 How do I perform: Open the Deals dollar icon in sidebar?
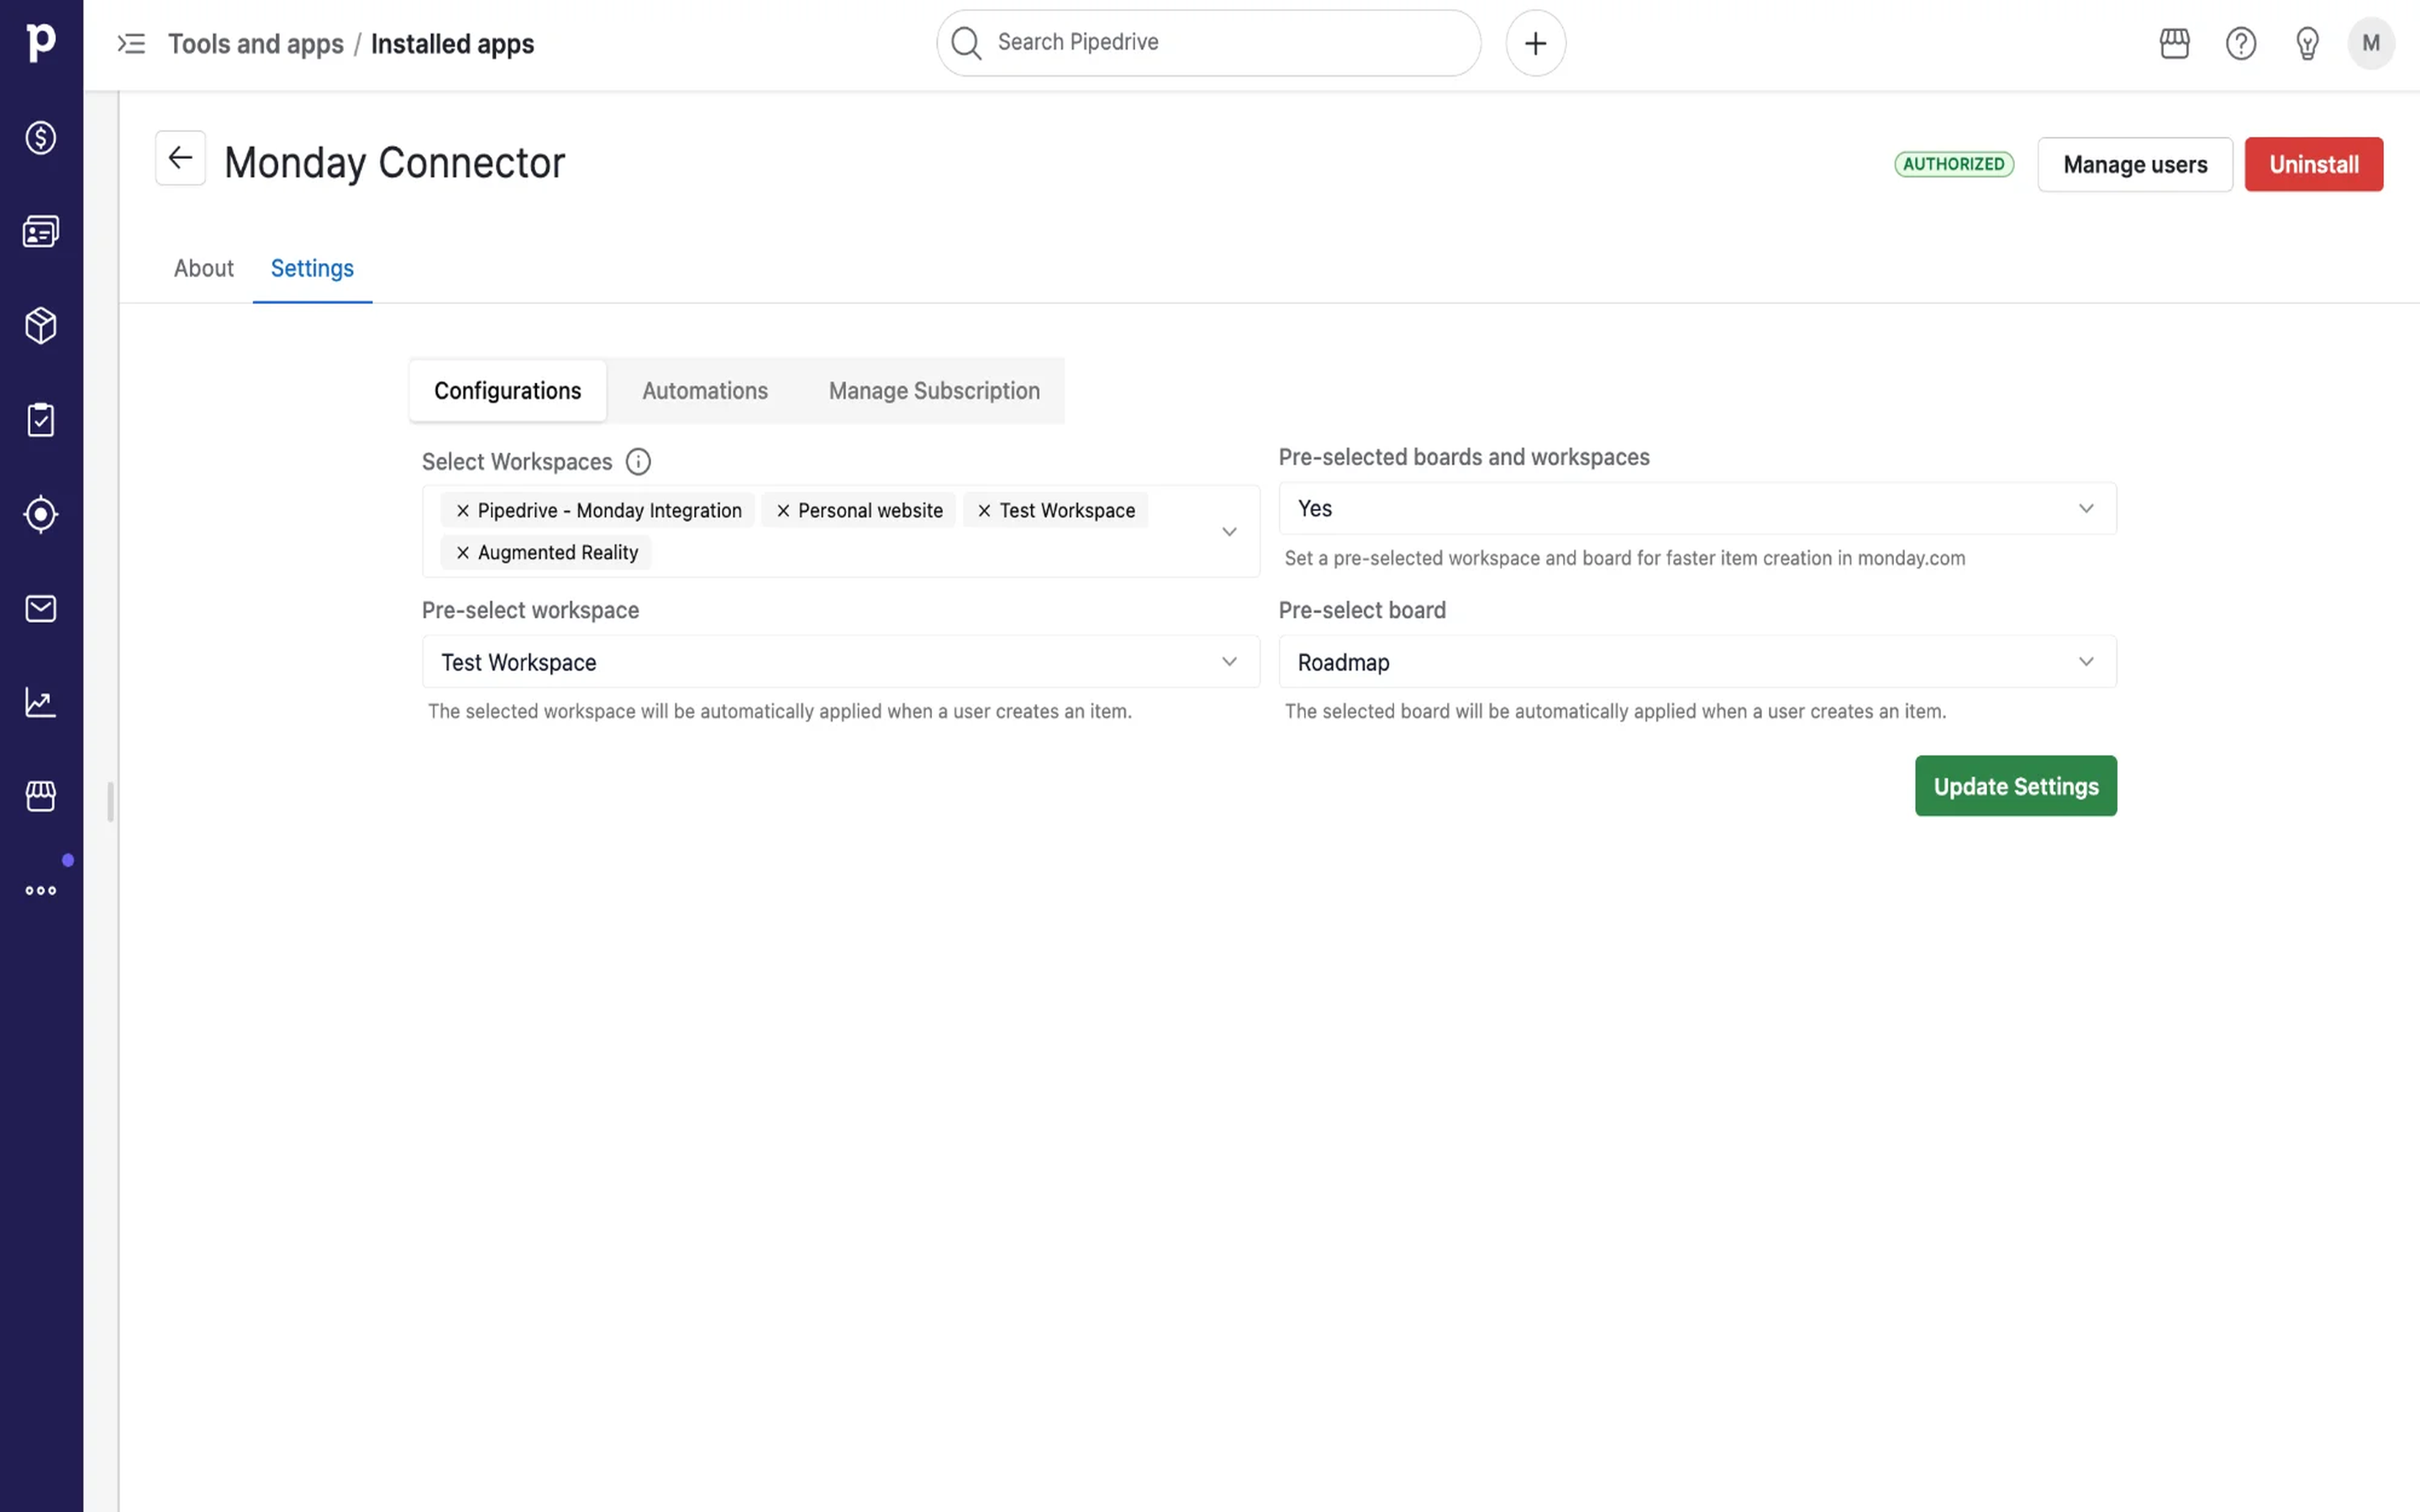[41, 137]
